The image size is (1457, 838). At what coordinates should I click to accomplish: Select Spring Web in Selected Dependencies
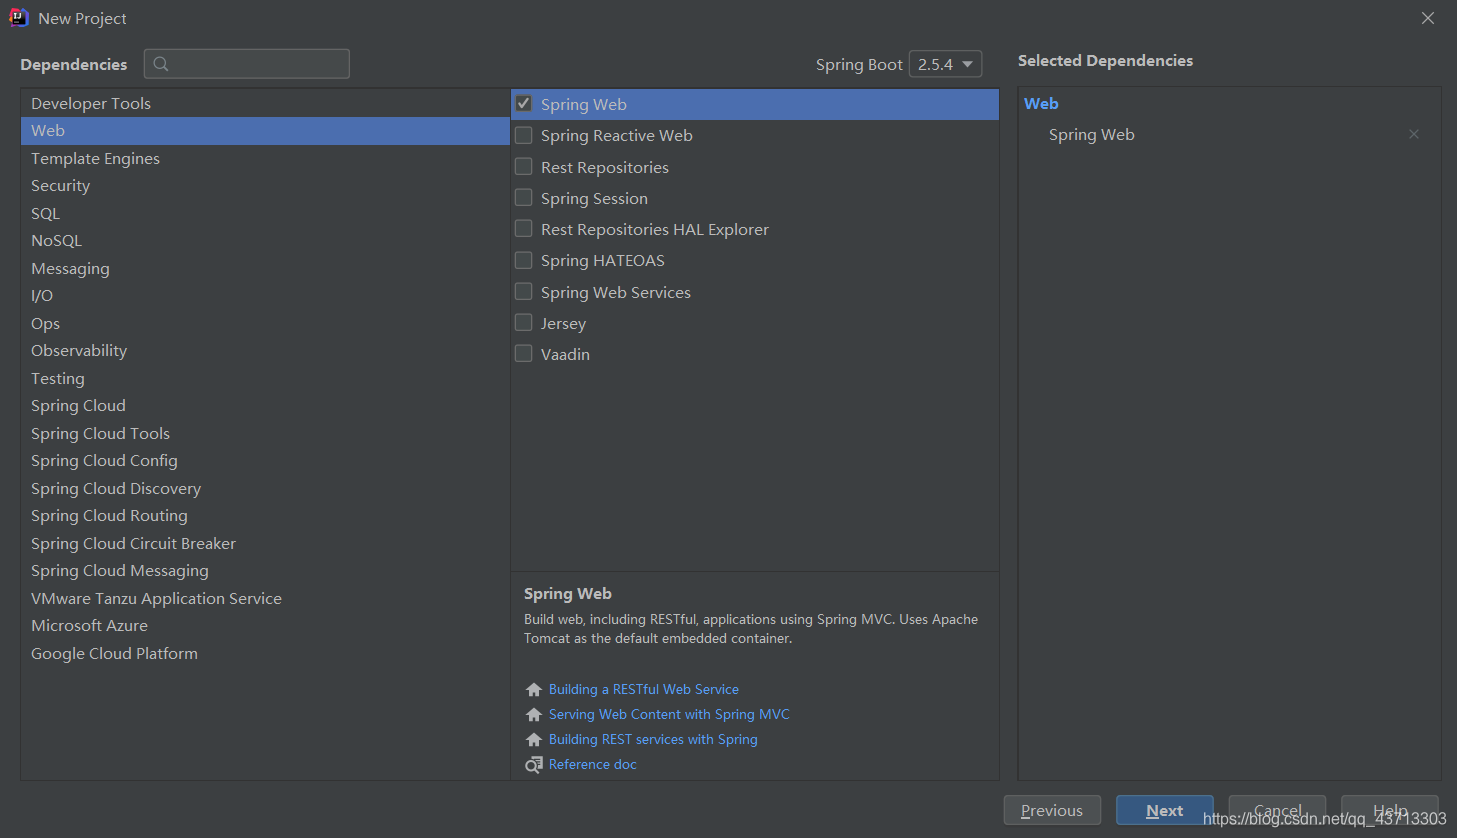coord(1092,134)
